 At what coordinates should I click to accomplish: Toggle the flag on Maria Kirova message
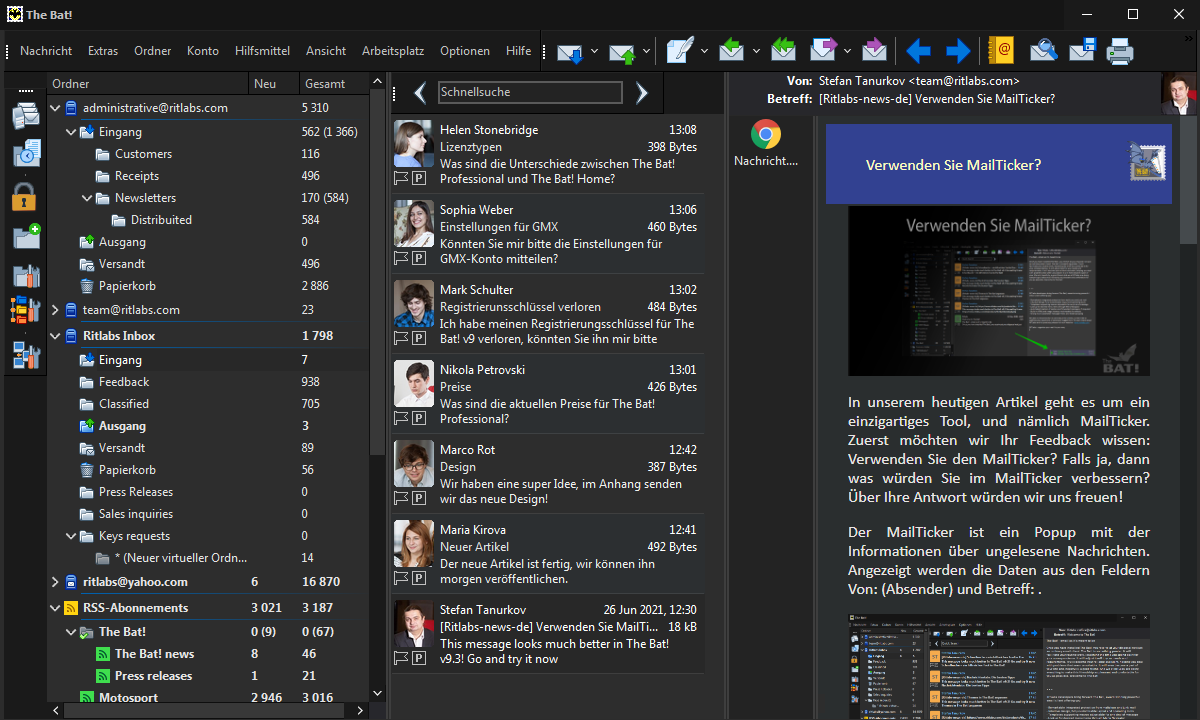click(401, 578)
